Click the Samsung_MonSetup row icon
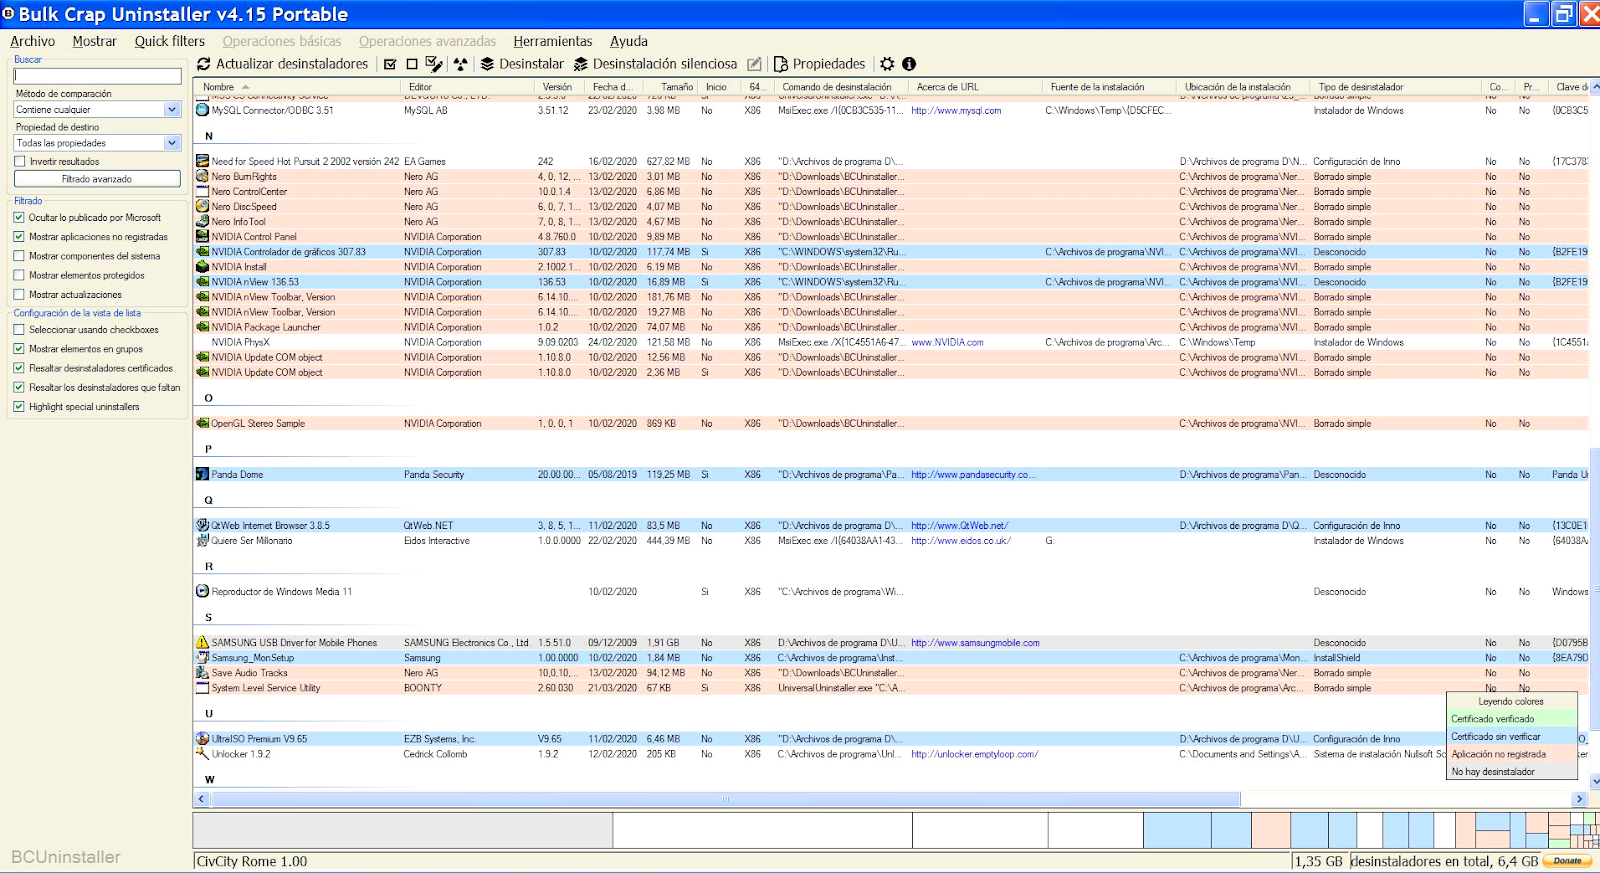This screenshot has width=1600, height=873. point(202,658)
